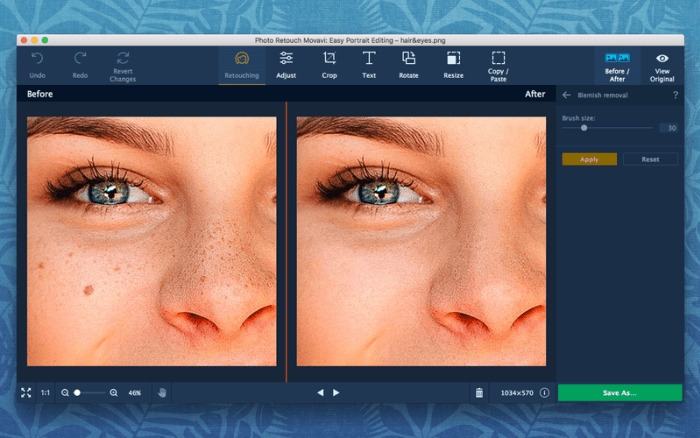Click the image info icon

(x=545, y=393)
